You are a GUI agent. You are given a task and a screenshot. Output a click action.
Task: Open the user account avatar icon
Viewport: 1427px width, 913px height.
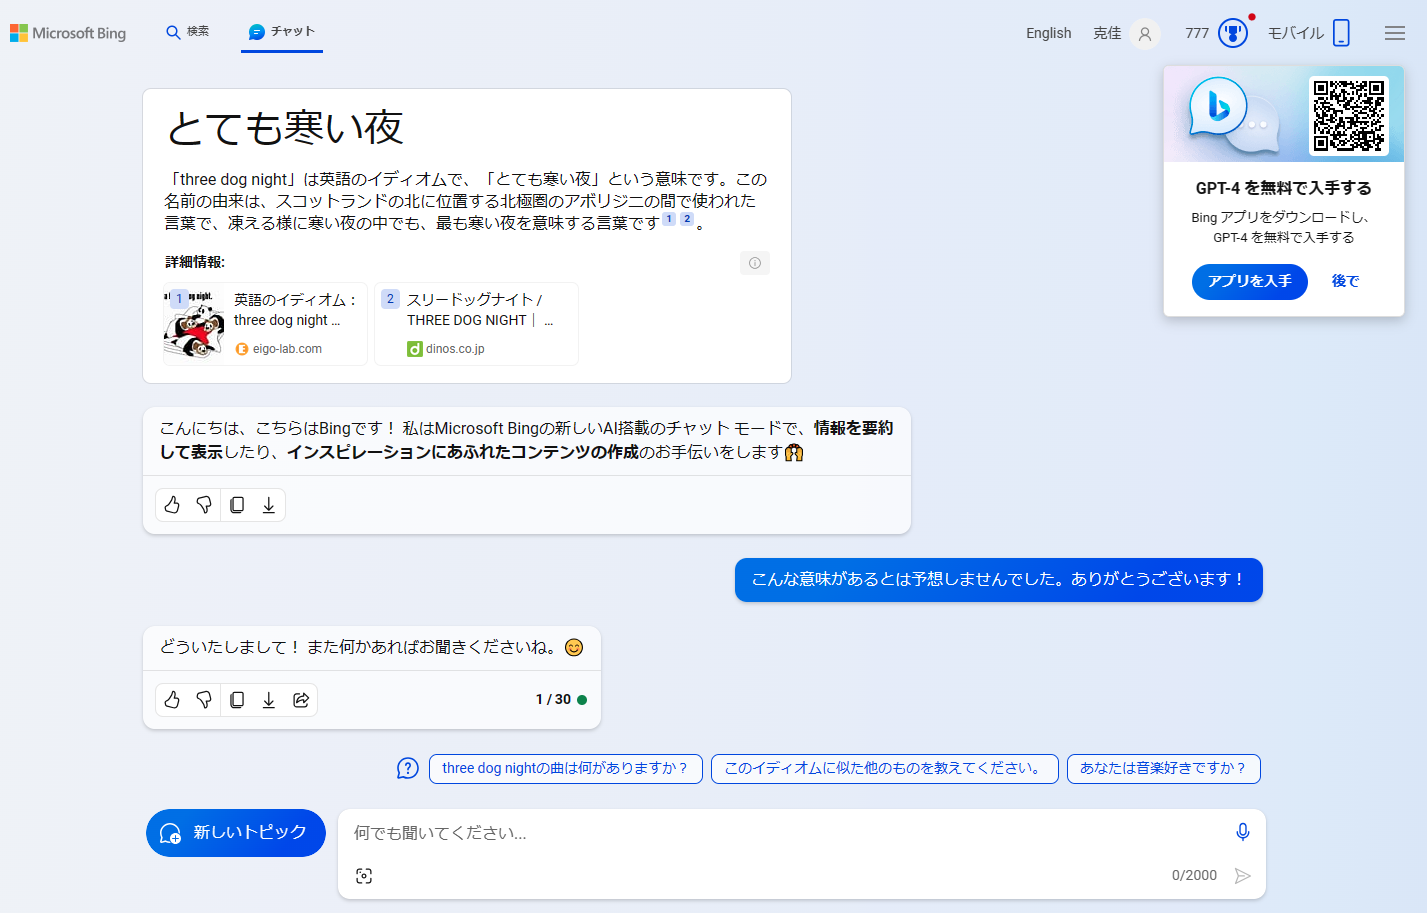(1145, 34)
